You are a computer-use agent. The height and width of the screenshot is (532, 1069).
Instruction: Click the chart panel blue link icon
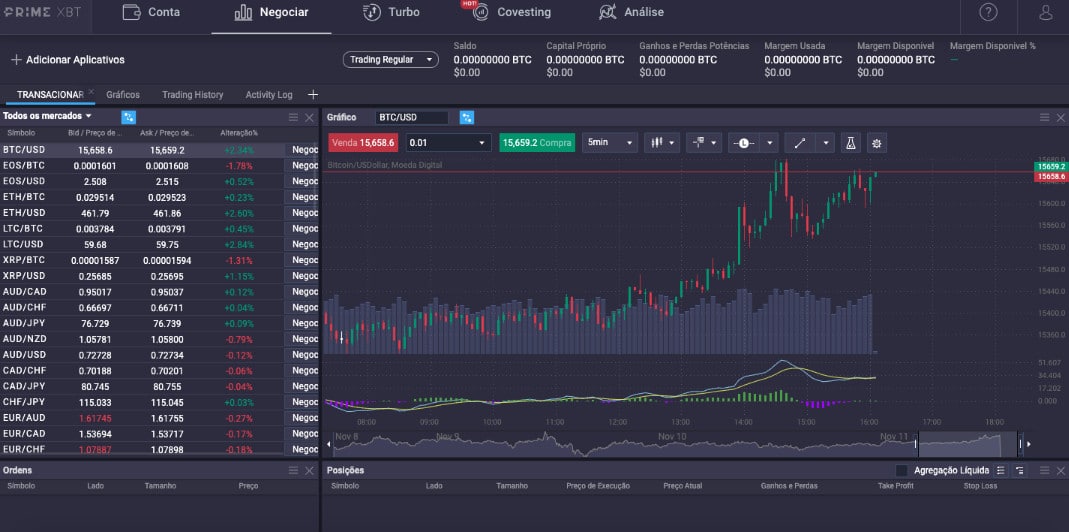tap(467, 117)
